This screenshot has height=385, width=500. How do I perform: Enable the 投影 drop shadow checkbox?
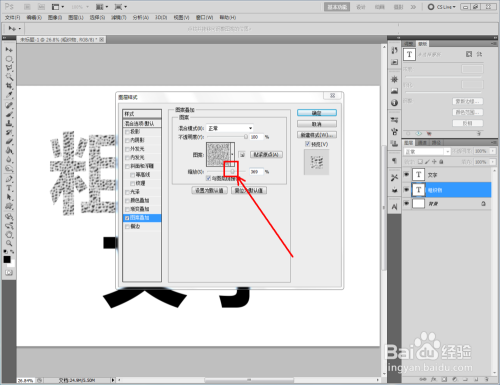click(127, 132)
